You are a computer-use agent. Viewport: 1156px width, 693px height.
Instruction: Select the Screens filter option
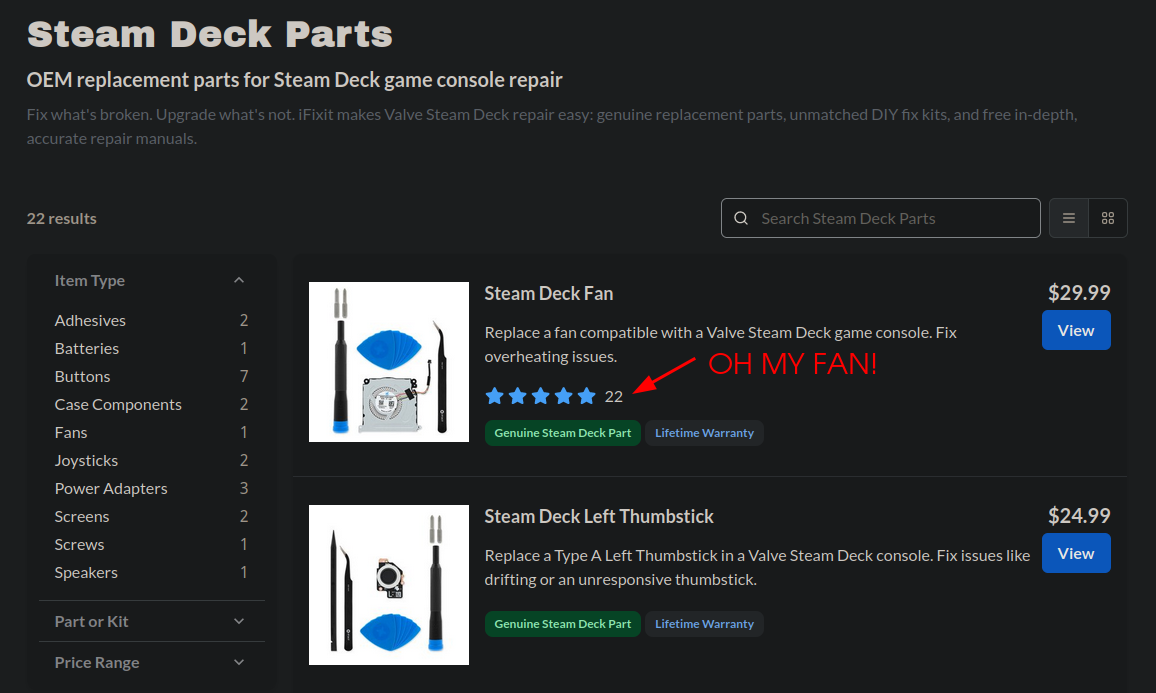click(x=151, y=517)
